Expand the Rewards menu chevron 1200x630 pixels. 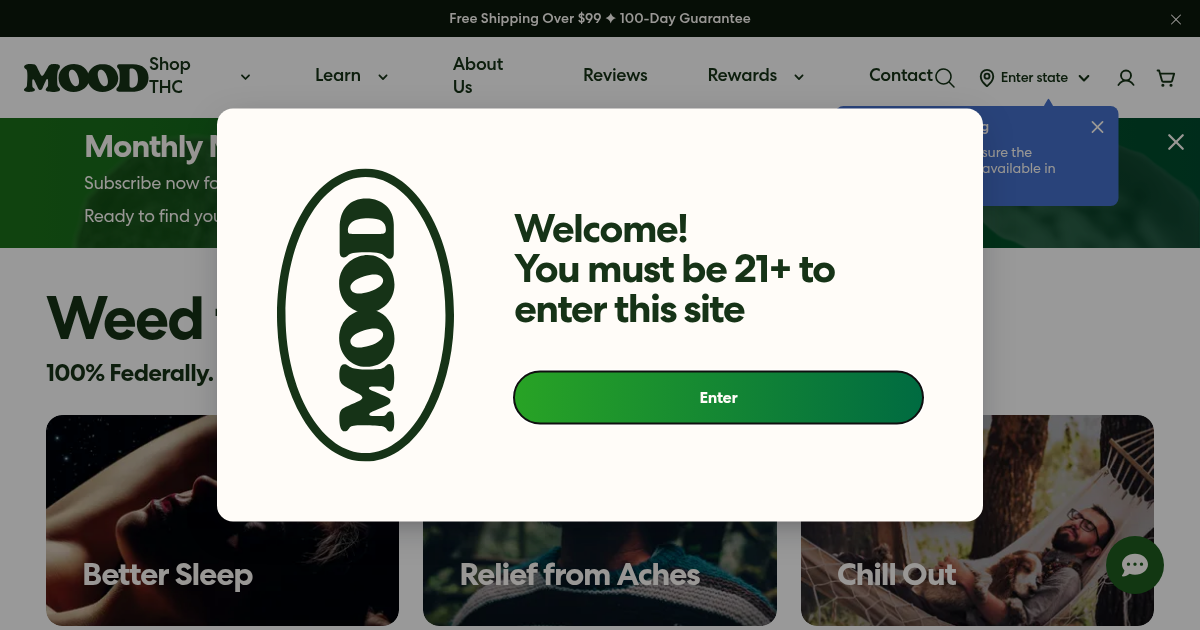[x=798, y=77]
